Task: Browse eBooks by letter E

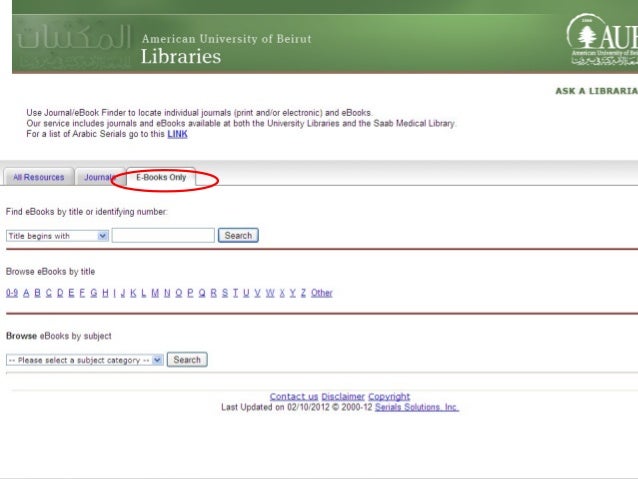Action: (71, 293)
